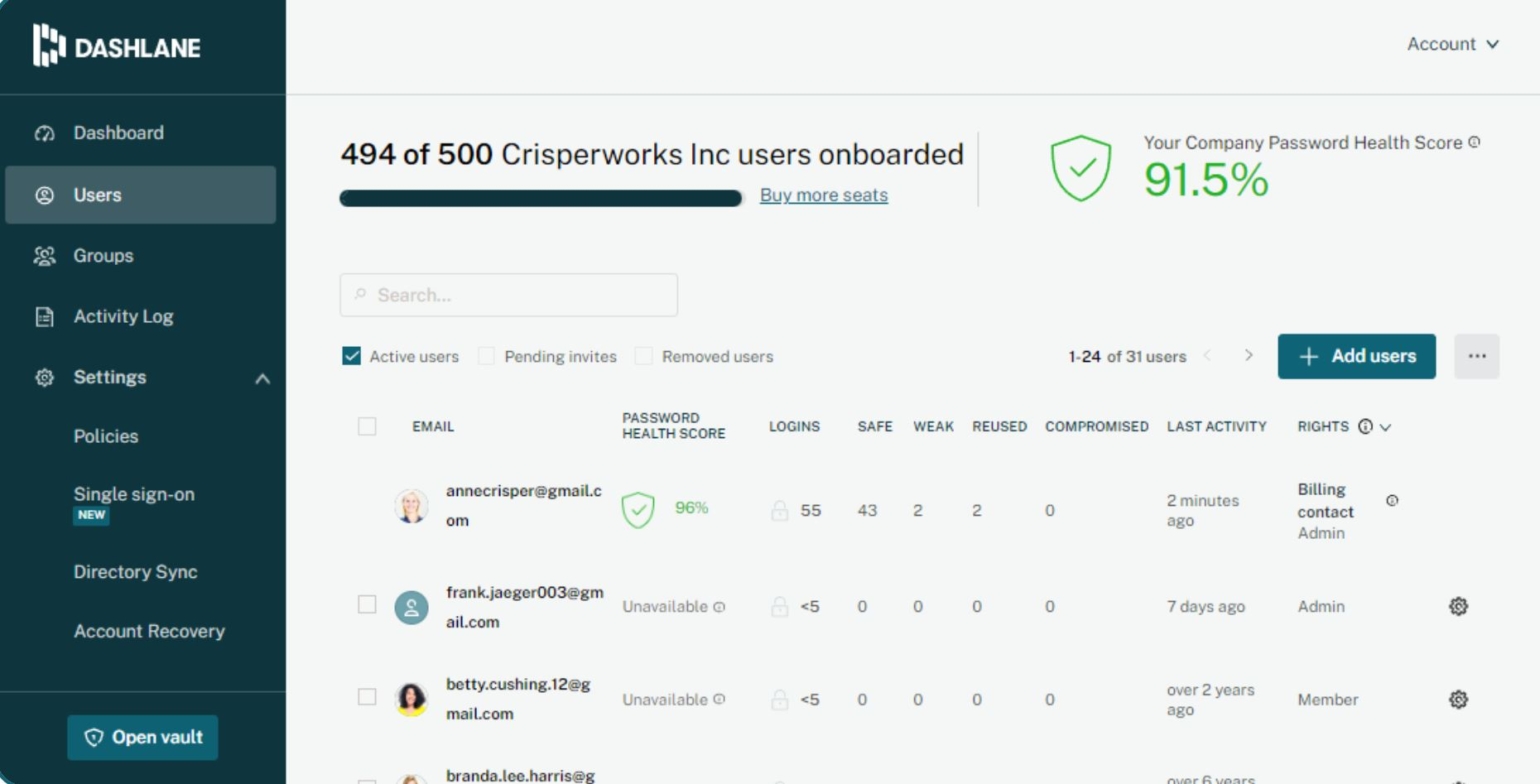Click the Add users button
The height and width of the screenshot is (784, 1540).
click(x=1356, y=356)
